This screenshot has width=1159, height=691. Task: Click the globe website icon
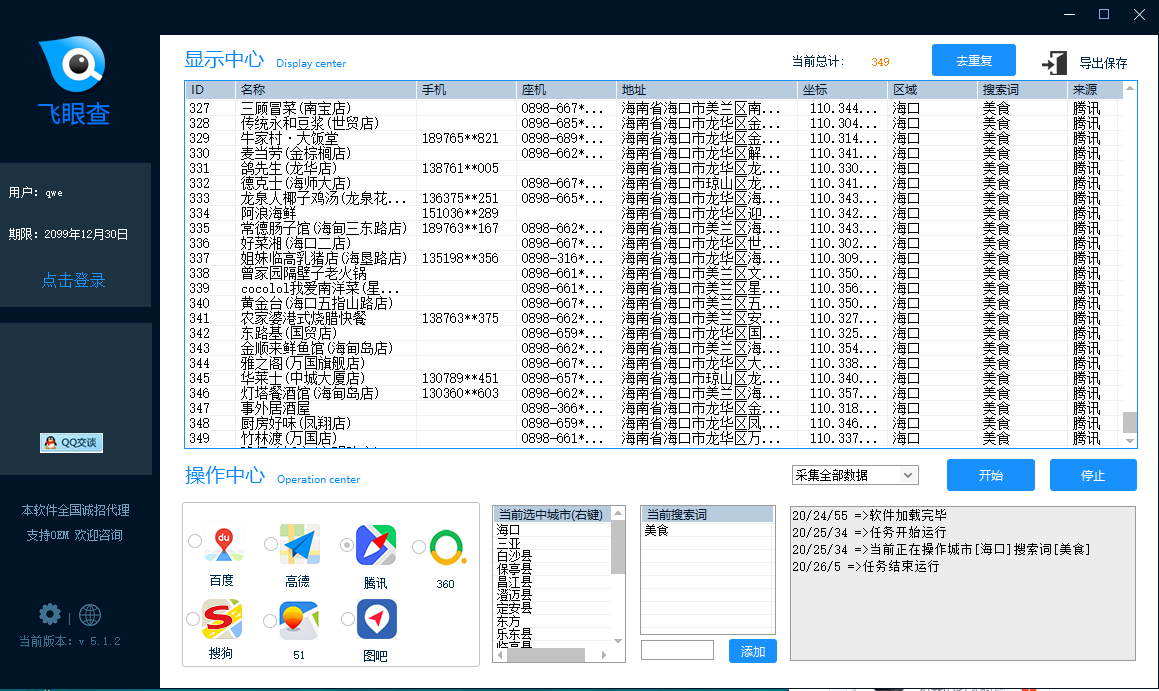point(89,615)
